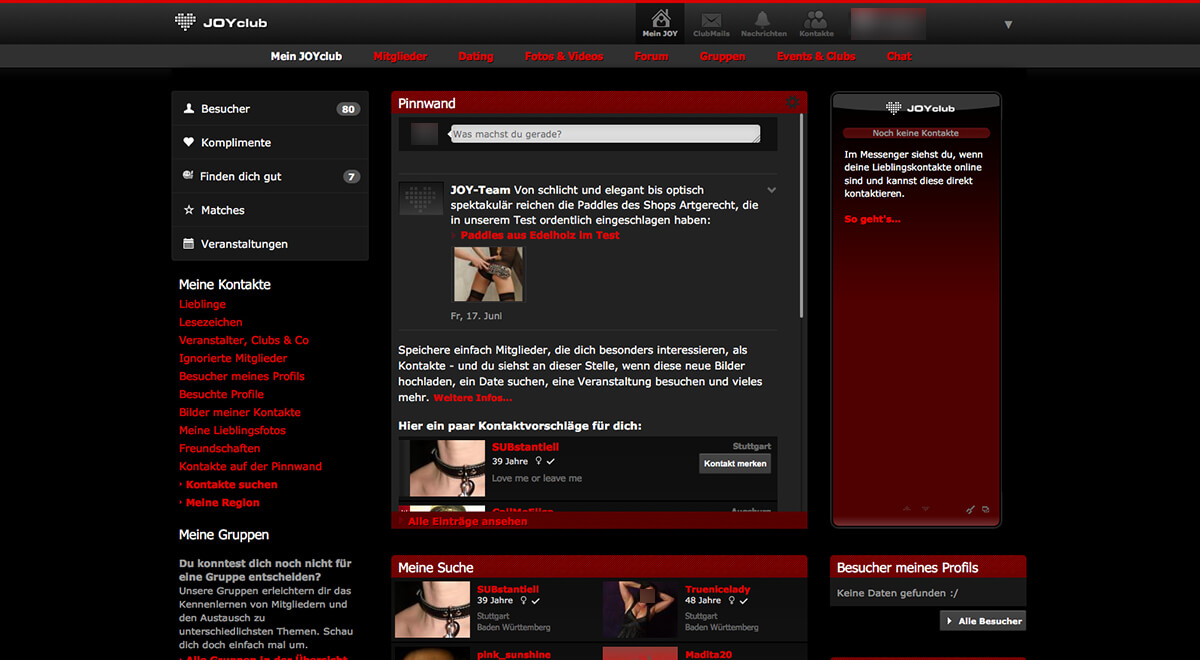Click the messenger JOYclub logo
The width and height of the screenshot is (1200, 660).
pos(920,108)
